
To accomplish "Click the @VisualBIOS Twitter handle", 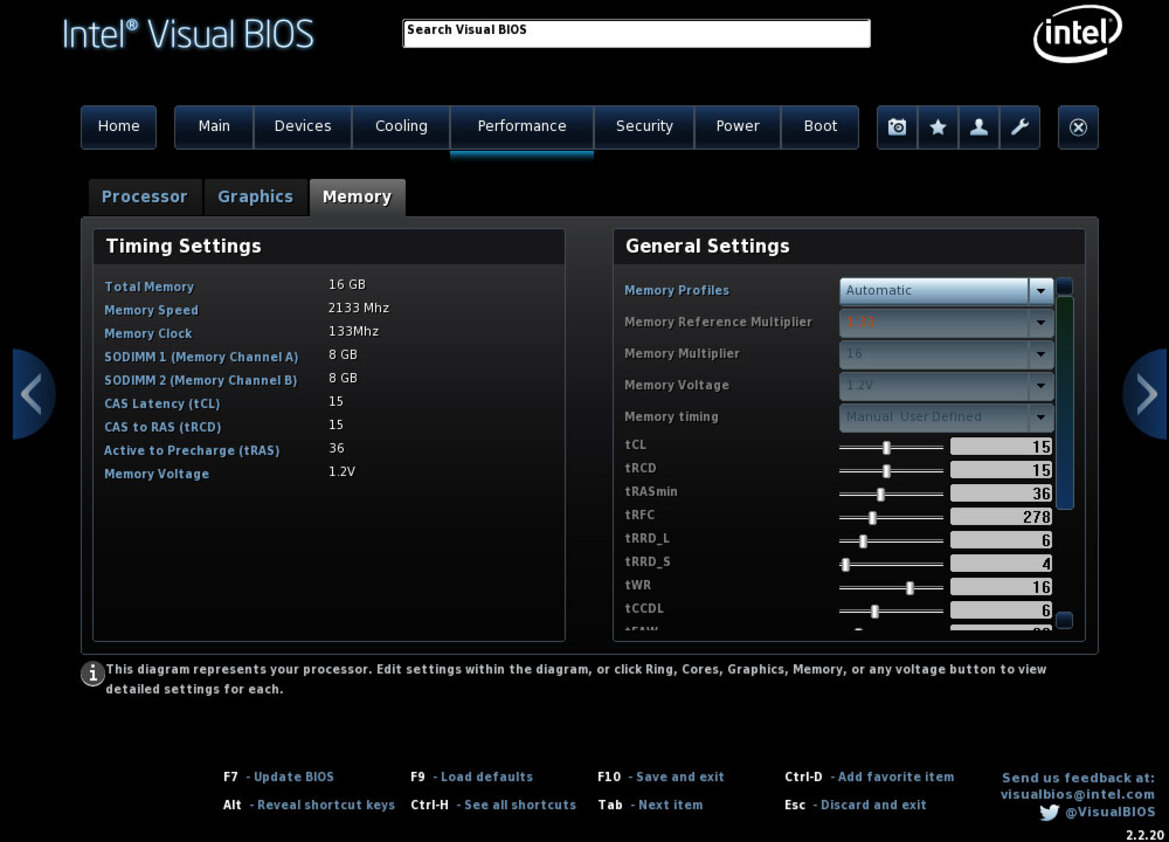I will click(1109, 812).
